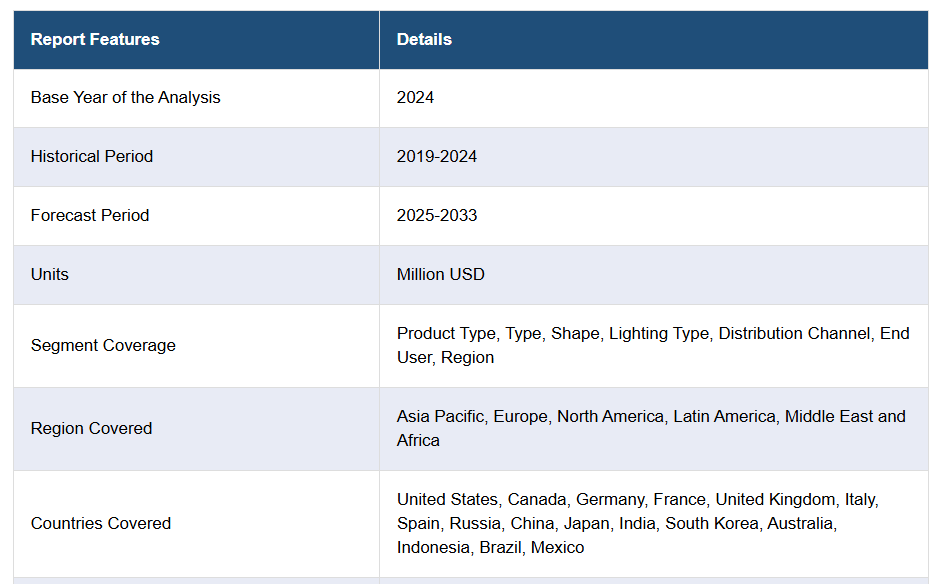Click the United States country text
Image resolution: width=933 pixels, height=584 pixels.
click(447, 500)
